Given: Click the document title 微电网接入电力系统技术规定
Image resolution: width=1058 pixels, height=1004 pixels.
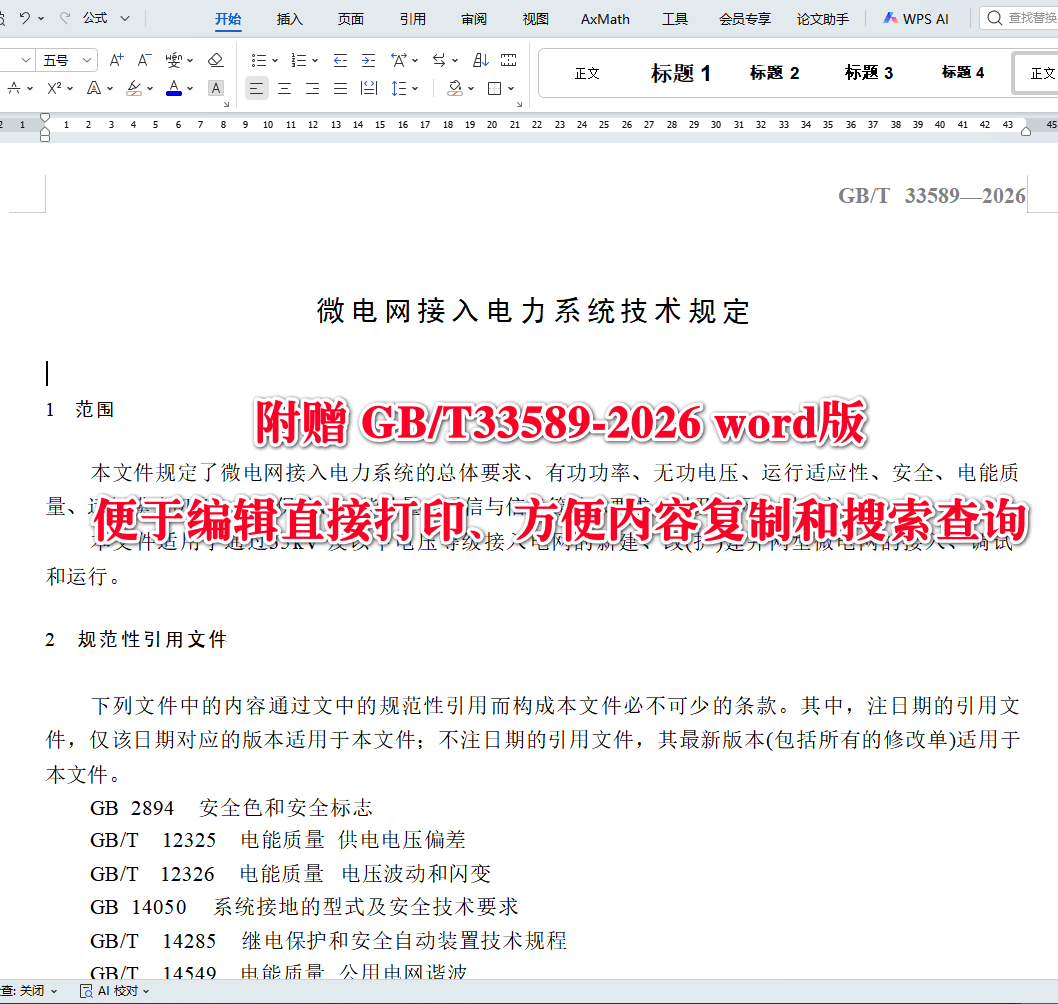Looking at the screenshot, I should point(533,311).
